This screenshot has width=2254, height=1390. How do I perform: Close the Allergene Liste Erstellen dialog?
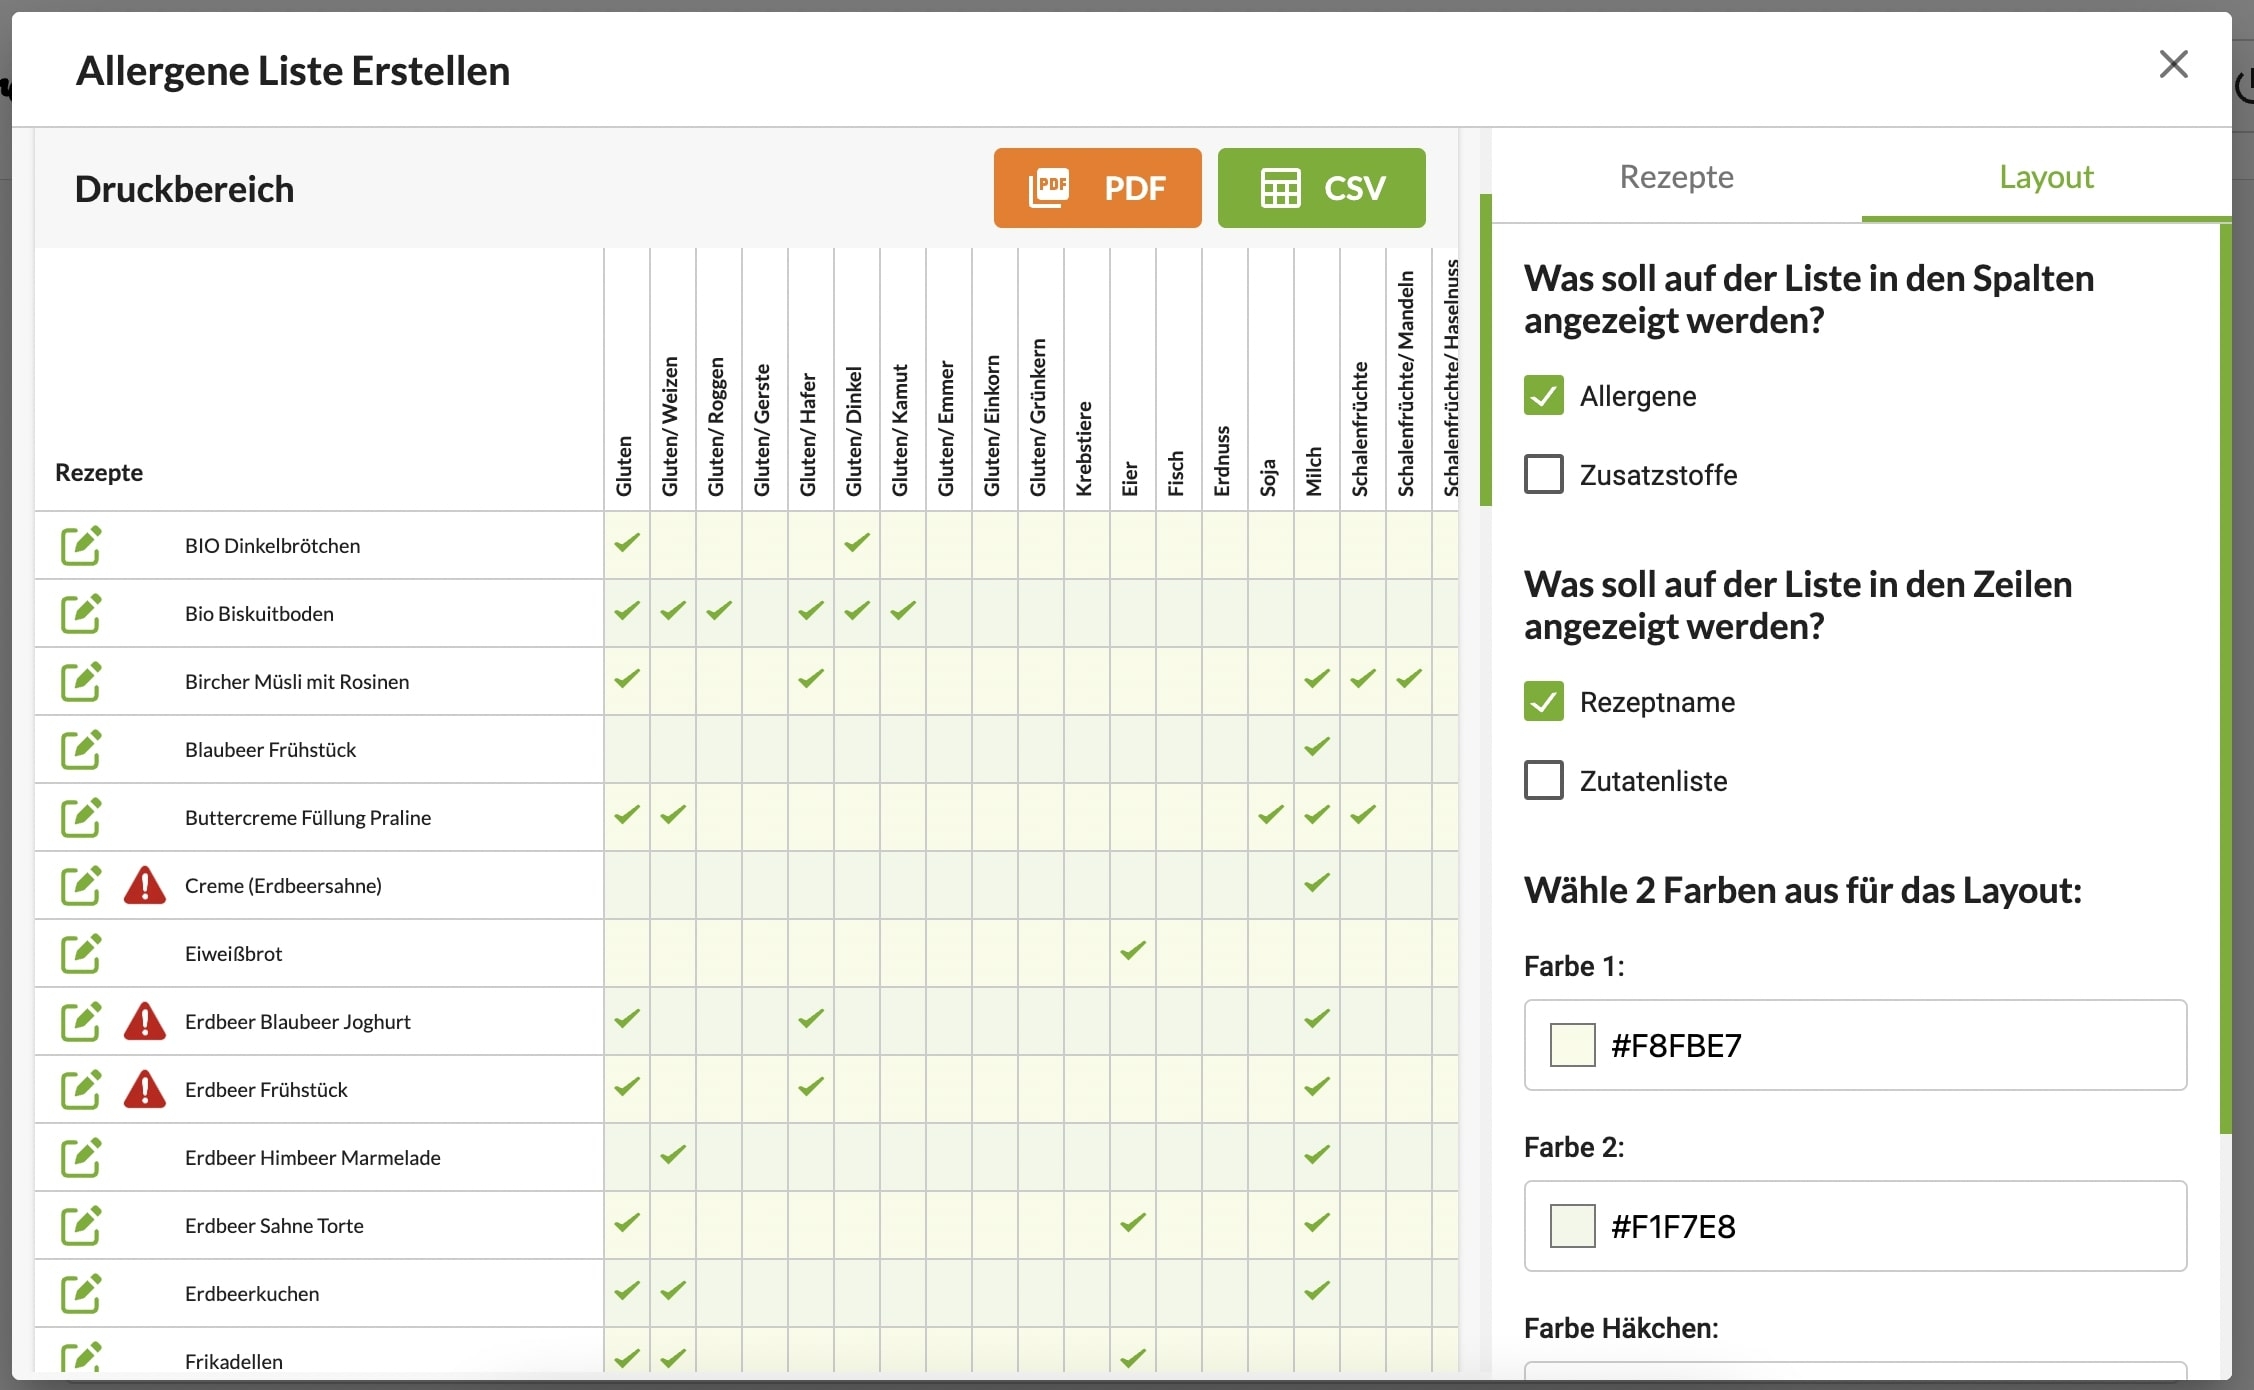[2173, 65]
